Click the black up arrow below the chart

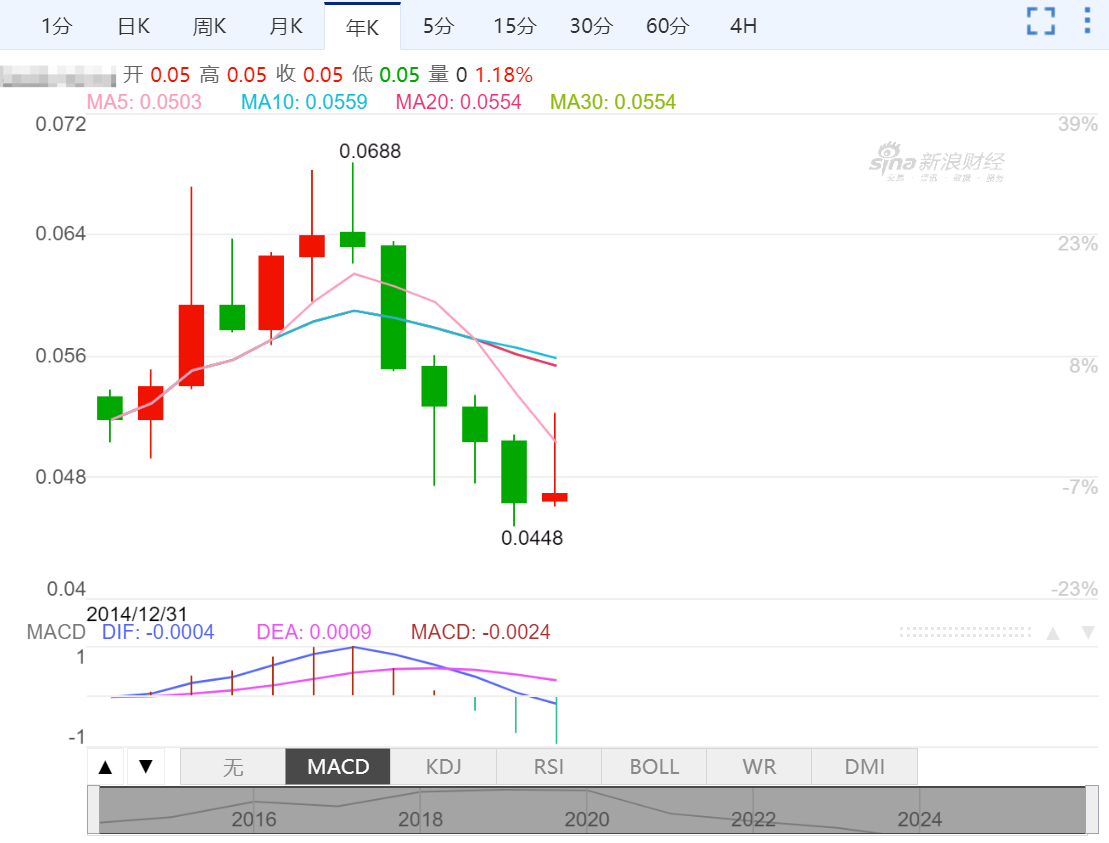pyautogui.click(x=106, y=767)
